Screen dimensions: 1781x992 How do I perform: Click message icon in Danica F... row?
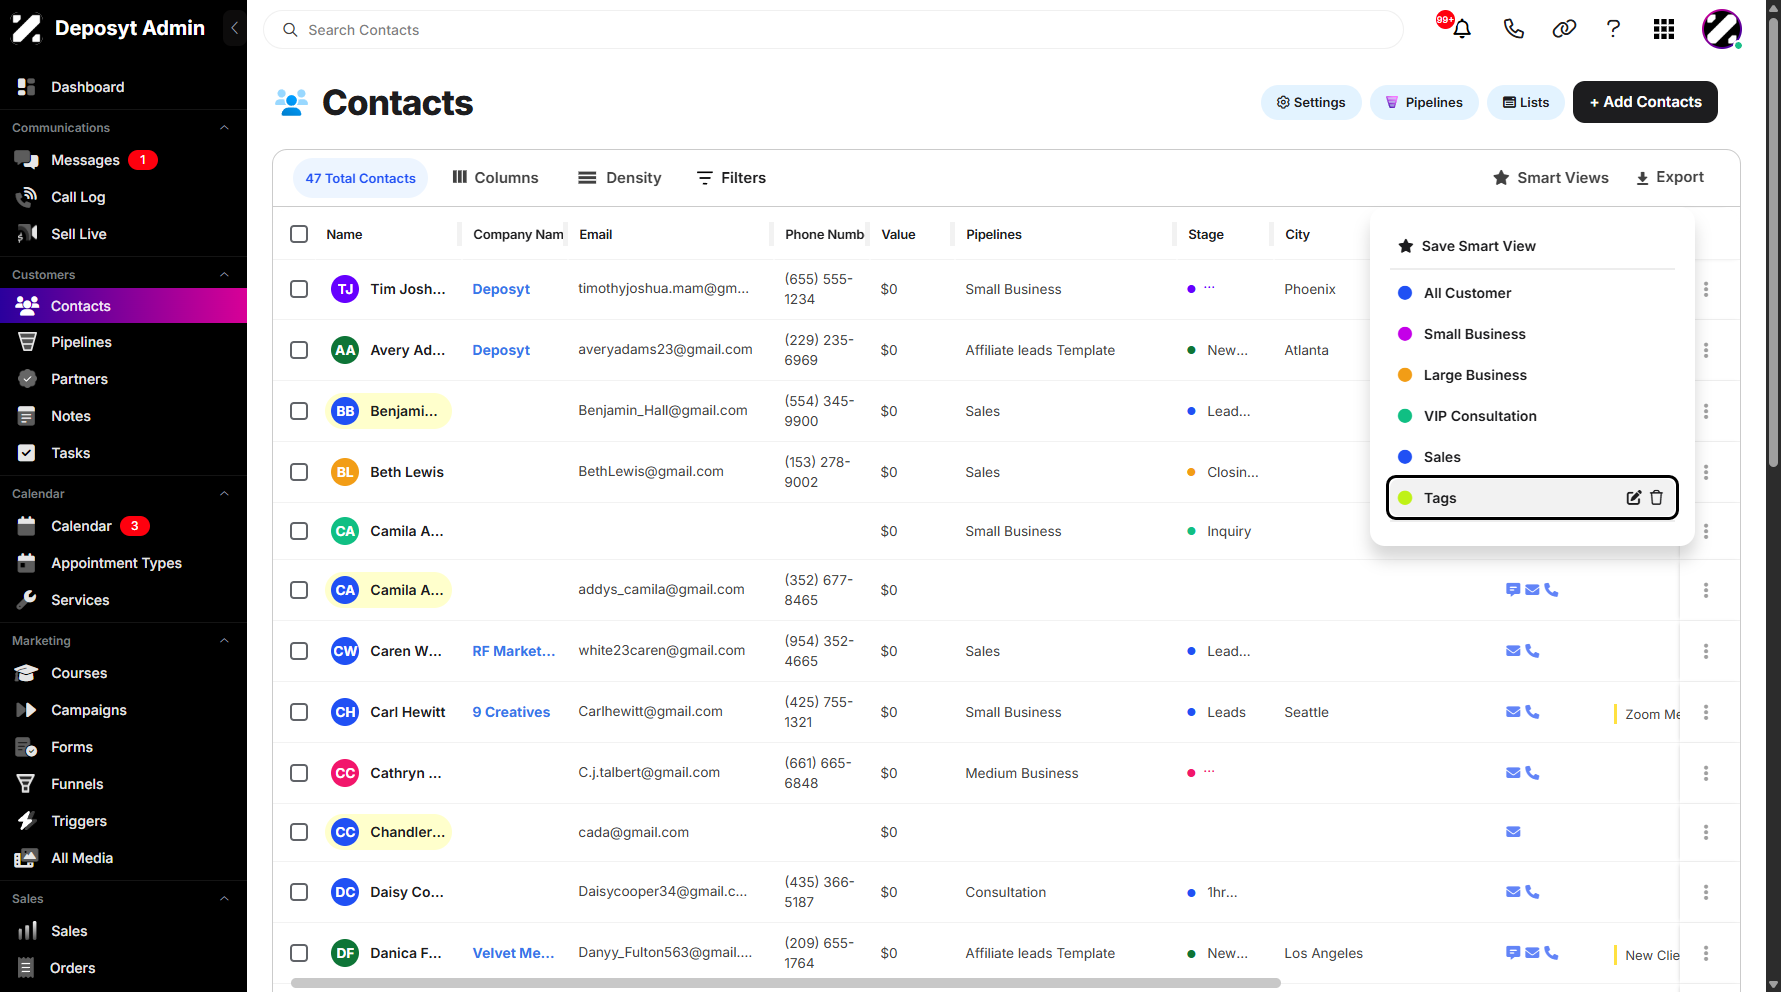point(1513,953)
